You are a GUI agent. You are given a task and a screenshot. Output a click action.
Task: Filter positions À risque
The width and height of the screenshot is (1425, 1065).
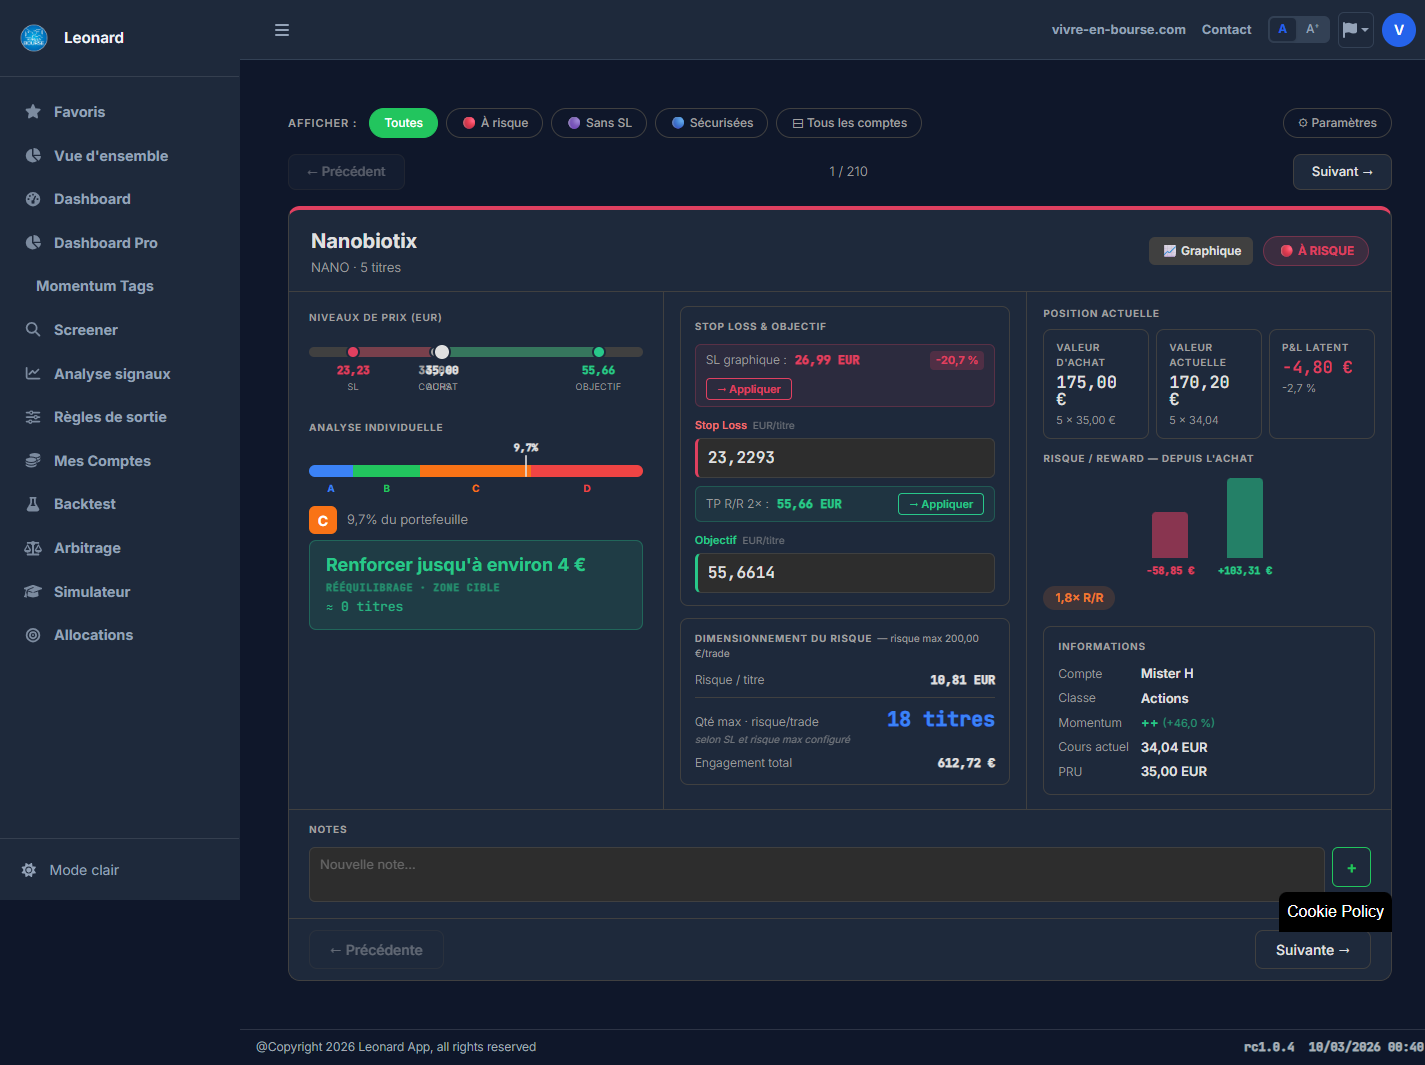pyautogui.click(x=494, y=123)
